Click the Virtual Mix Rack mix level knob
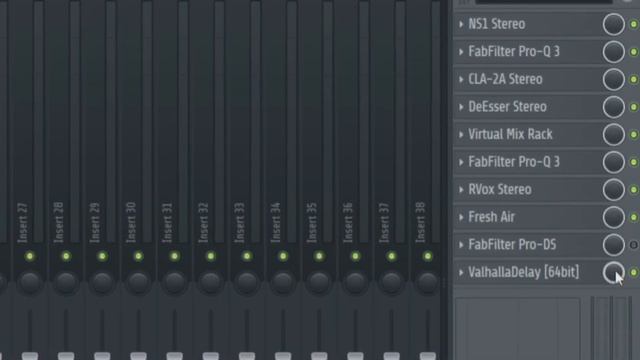Screen dimensions: 640x360 (613, 135)
